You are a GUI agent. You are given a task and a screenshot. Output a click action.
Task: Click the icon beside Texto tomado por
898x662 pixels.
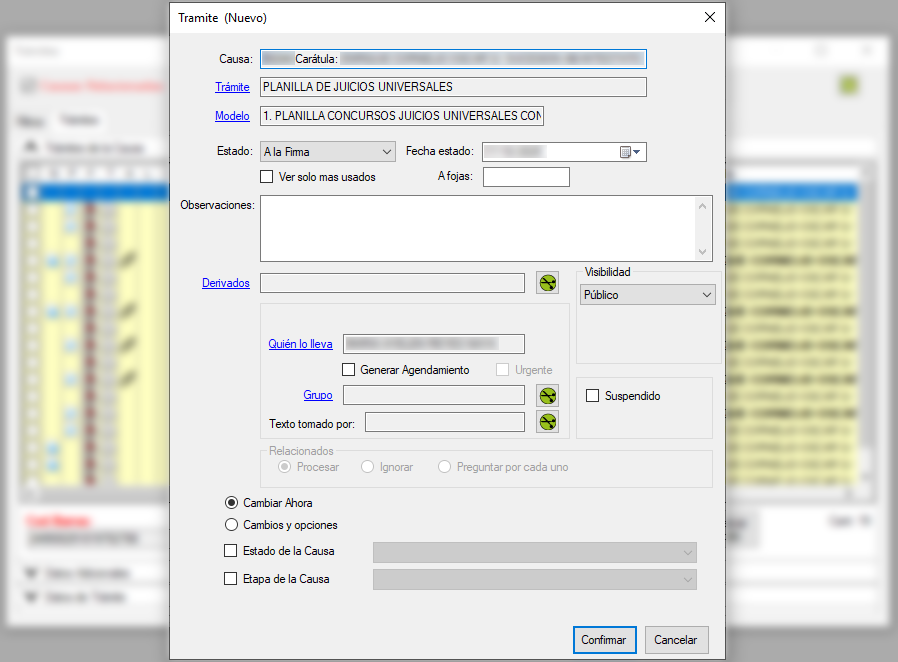click(x=547, y=422)
